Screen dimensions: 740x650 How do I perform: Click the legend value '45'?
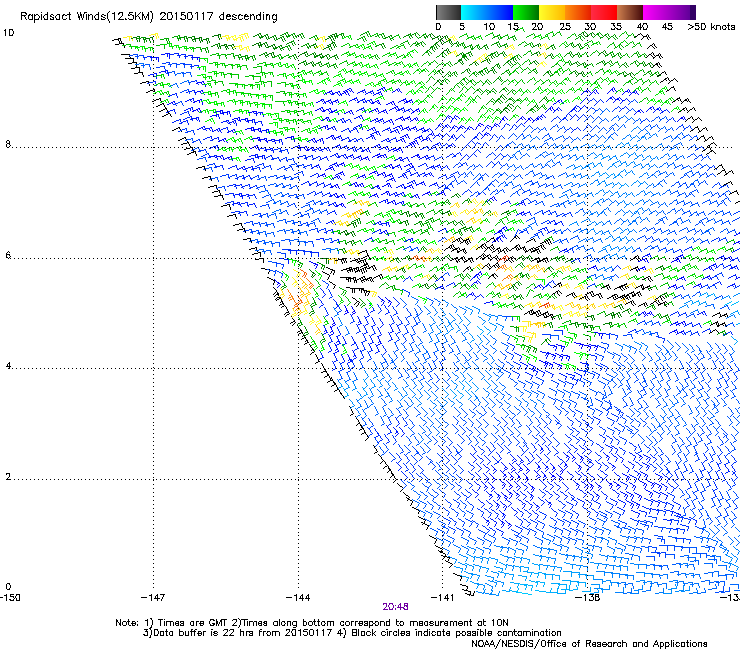(667, 27)
